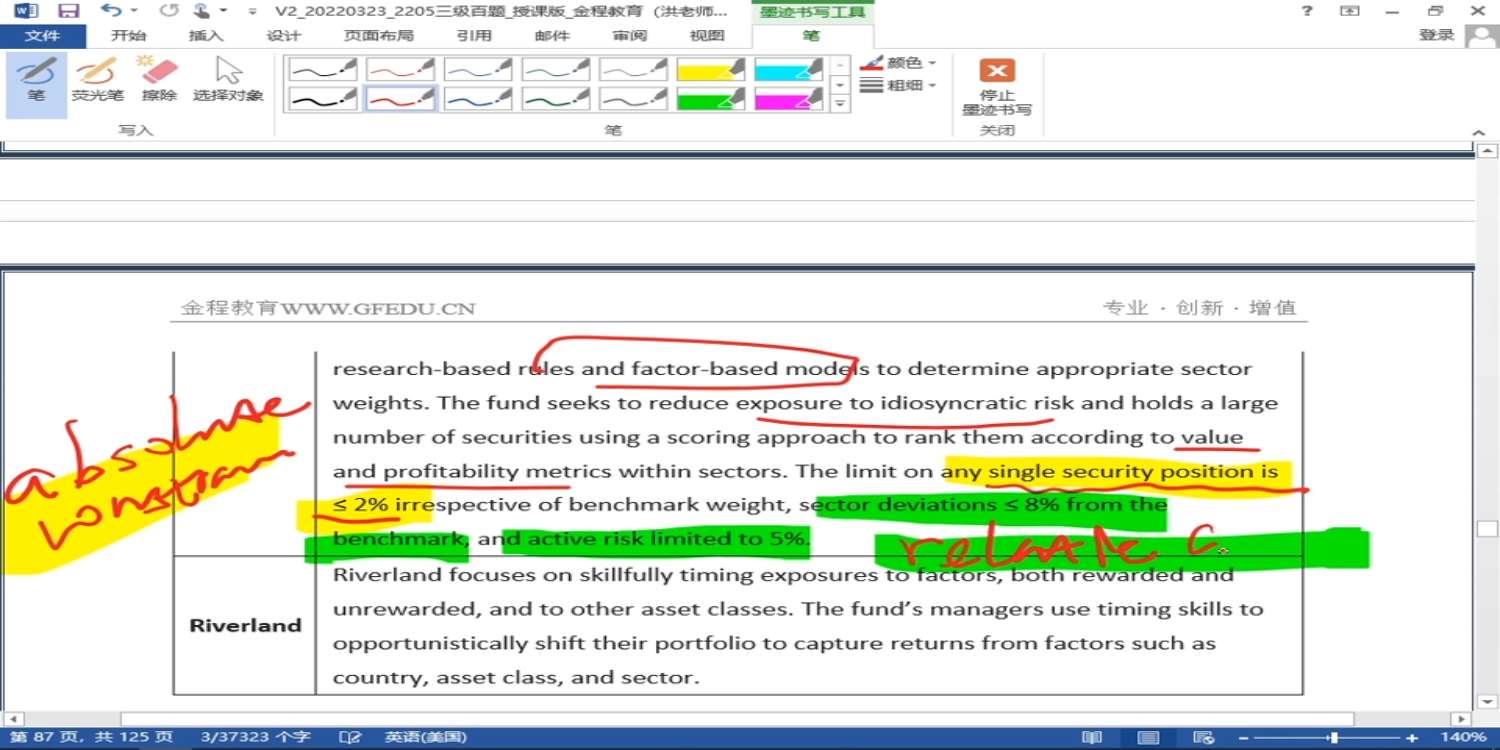The image size is (1500, 750).
Task: Click the Save icon in quick access toolbar
Action: 68,11
